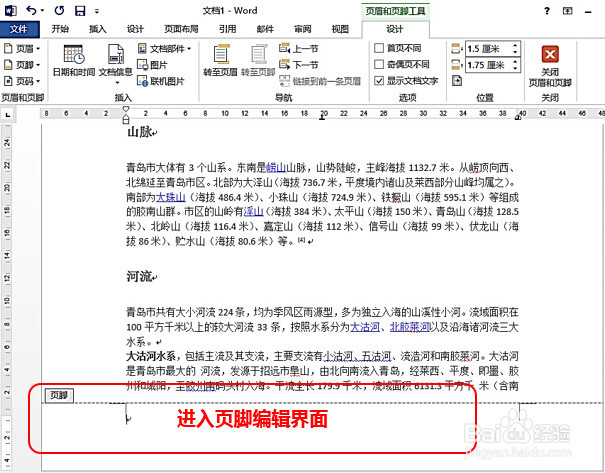Decrease footer distance with 1.75 厘米 spinner down
Screen dimensions: 605x473
(515, 69)
